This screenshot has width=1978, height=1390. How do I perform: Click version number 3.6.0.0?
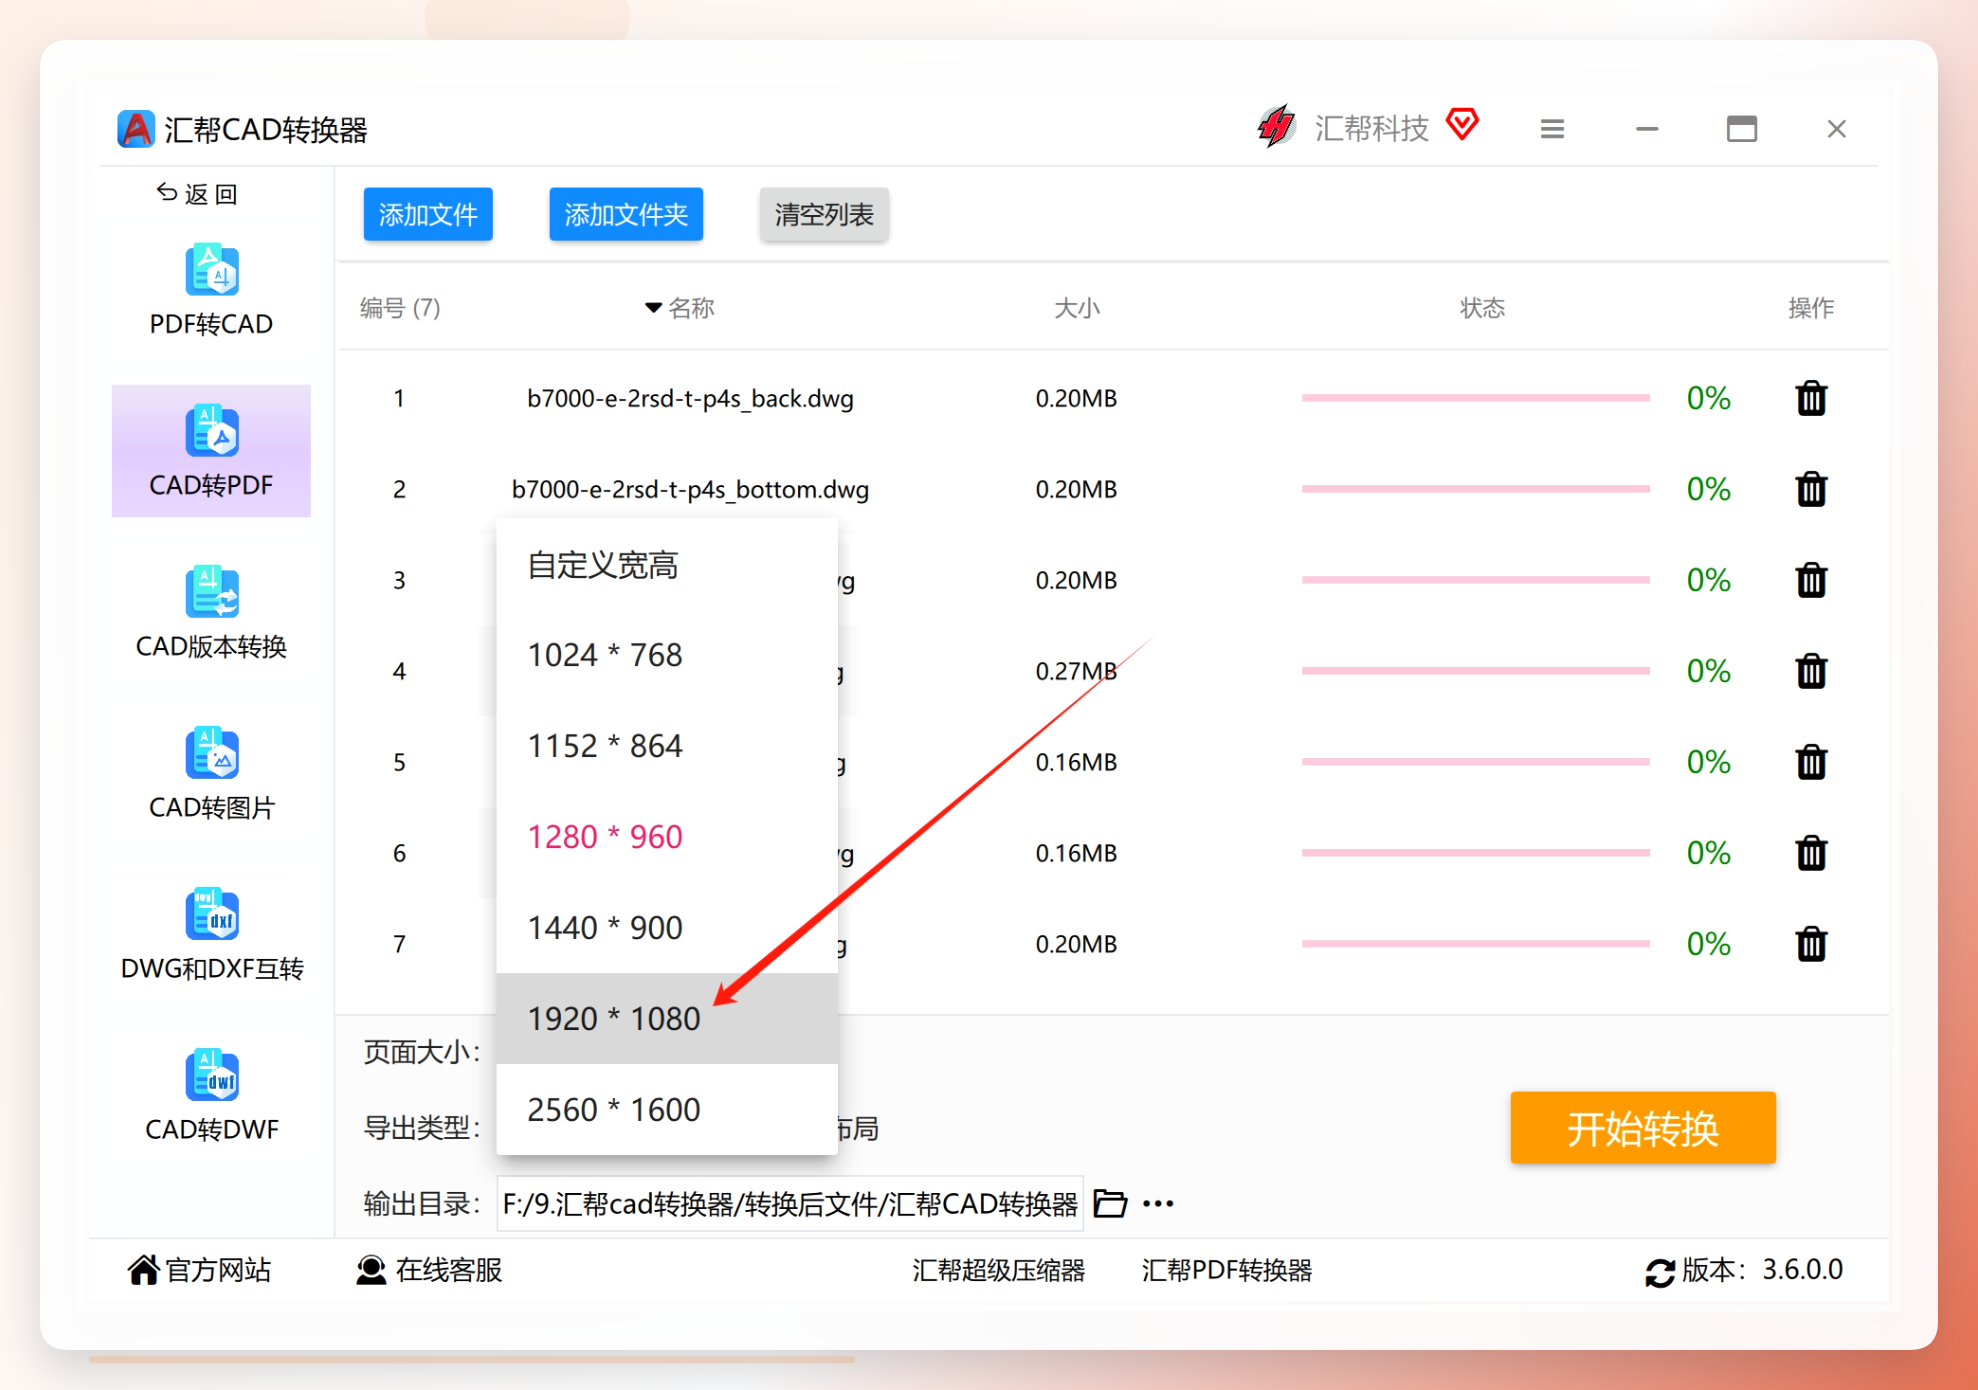1802,1270
